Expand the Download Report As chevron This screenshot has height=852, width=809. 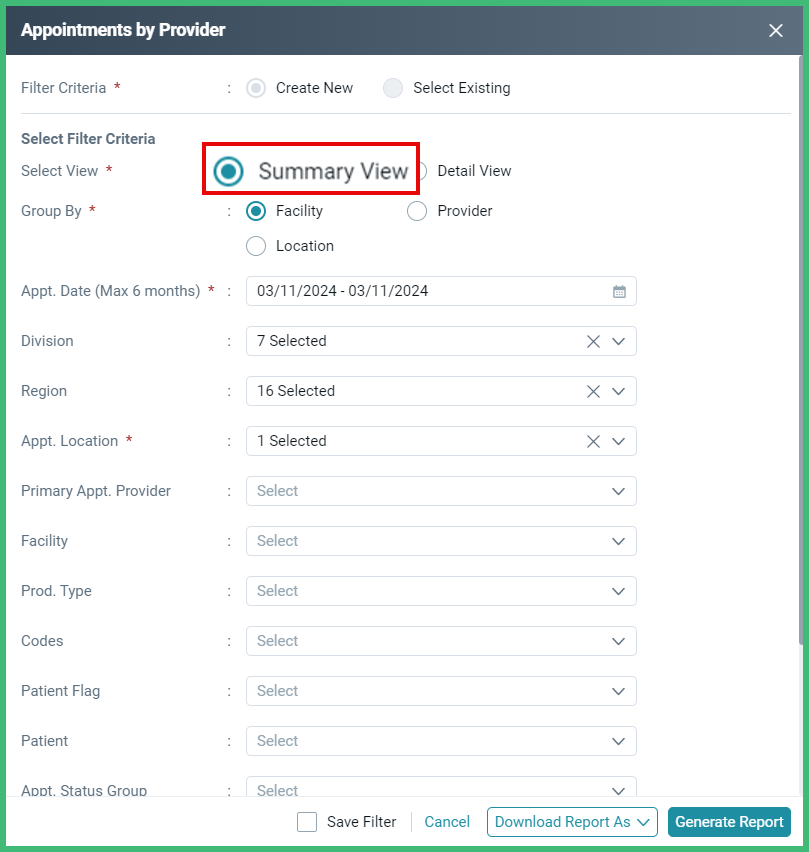click(x=644, y=822)
